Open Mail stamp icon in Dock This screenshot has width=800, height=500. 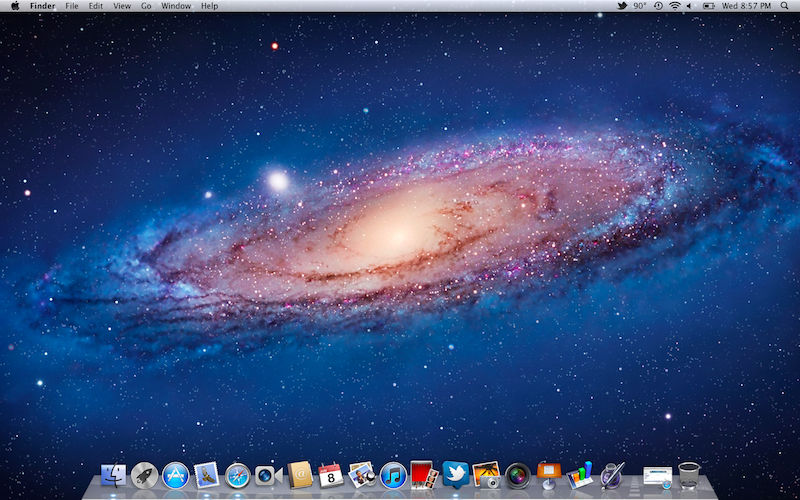[207, 475]
